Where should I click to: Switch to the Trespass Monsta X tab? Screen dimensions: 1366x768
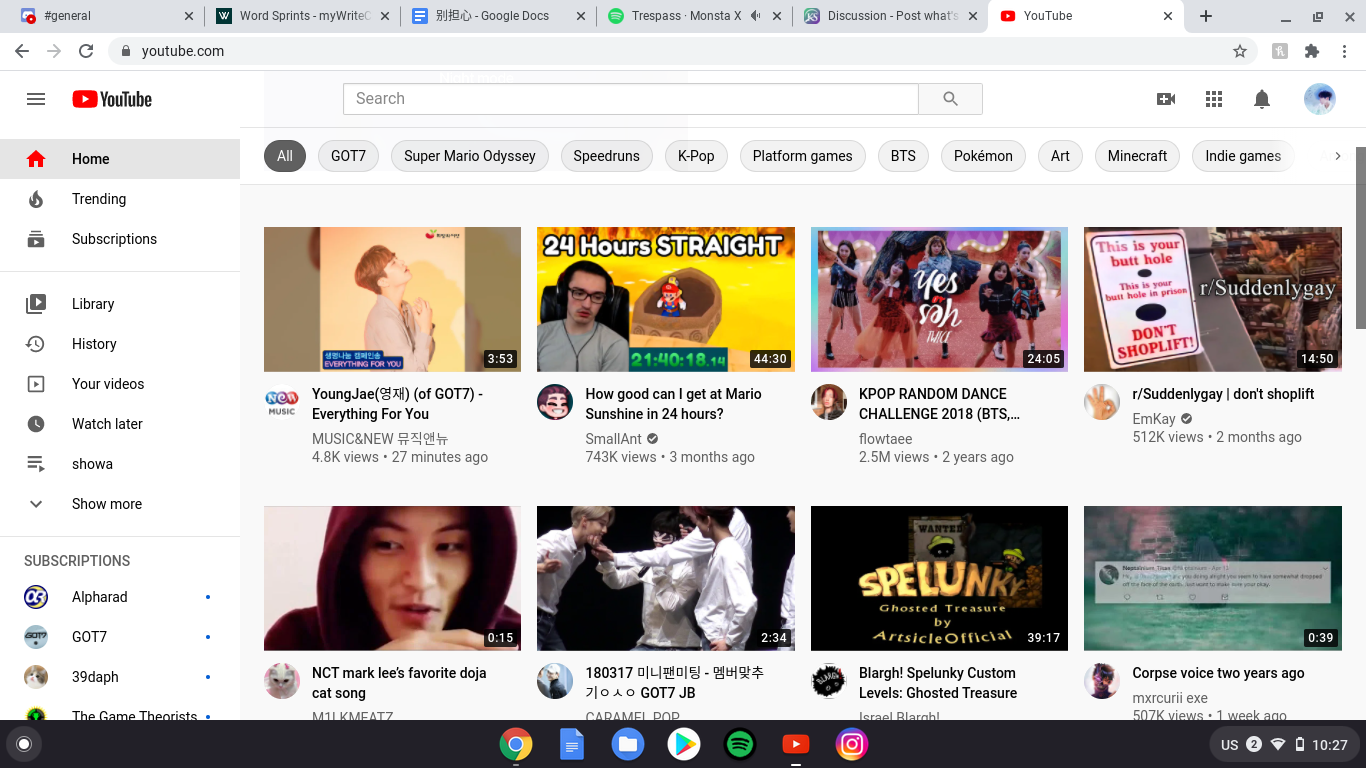pos(694,16)
